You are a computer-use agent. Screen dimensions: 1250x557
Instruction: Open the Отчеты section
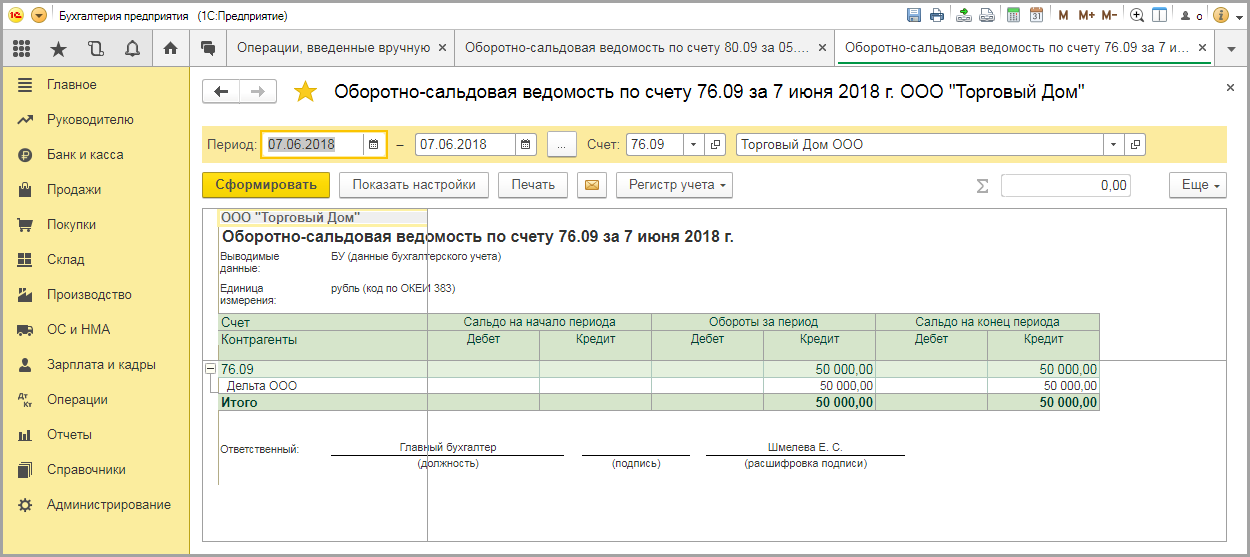94,435
